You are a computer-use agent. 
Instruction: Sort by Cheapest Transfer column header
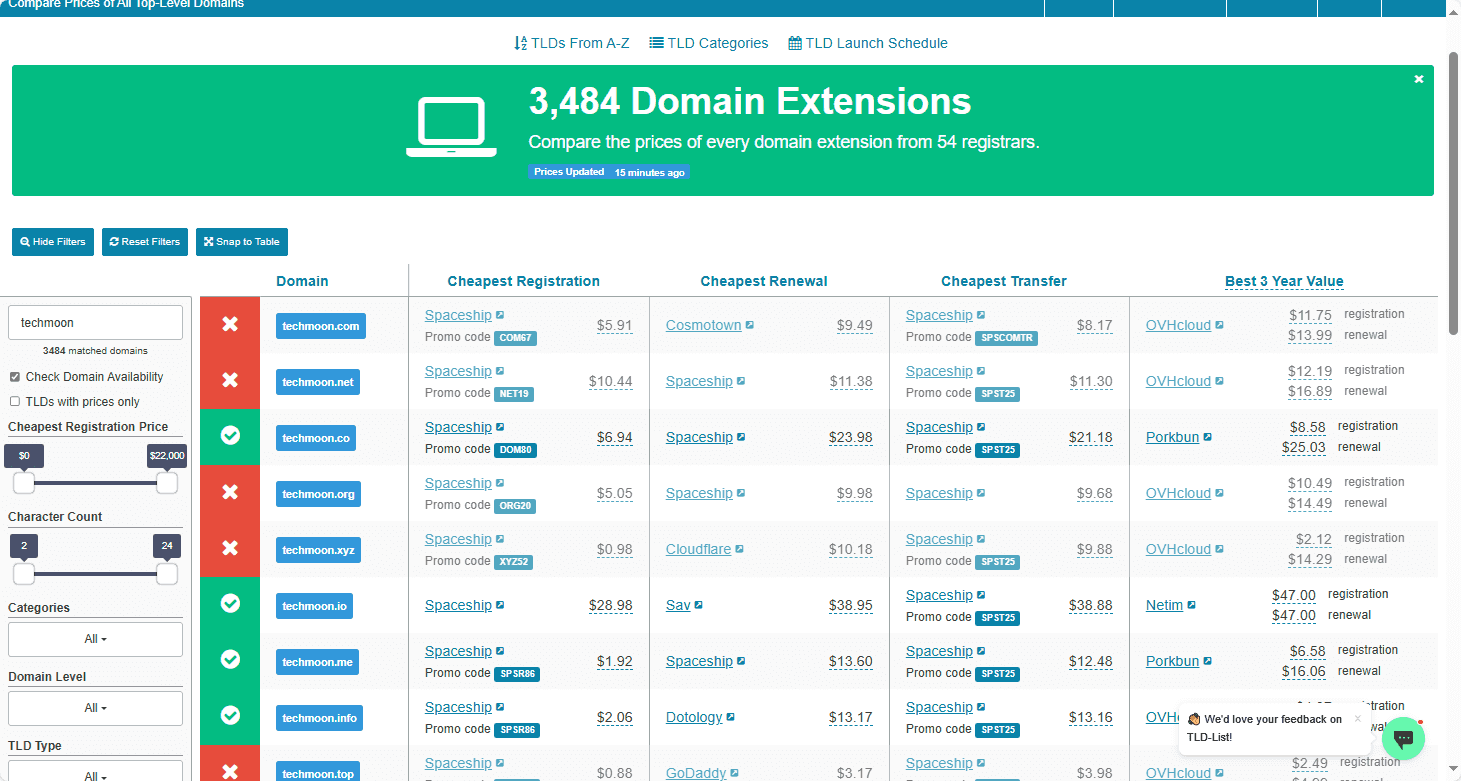click(x=1004, y=281)
